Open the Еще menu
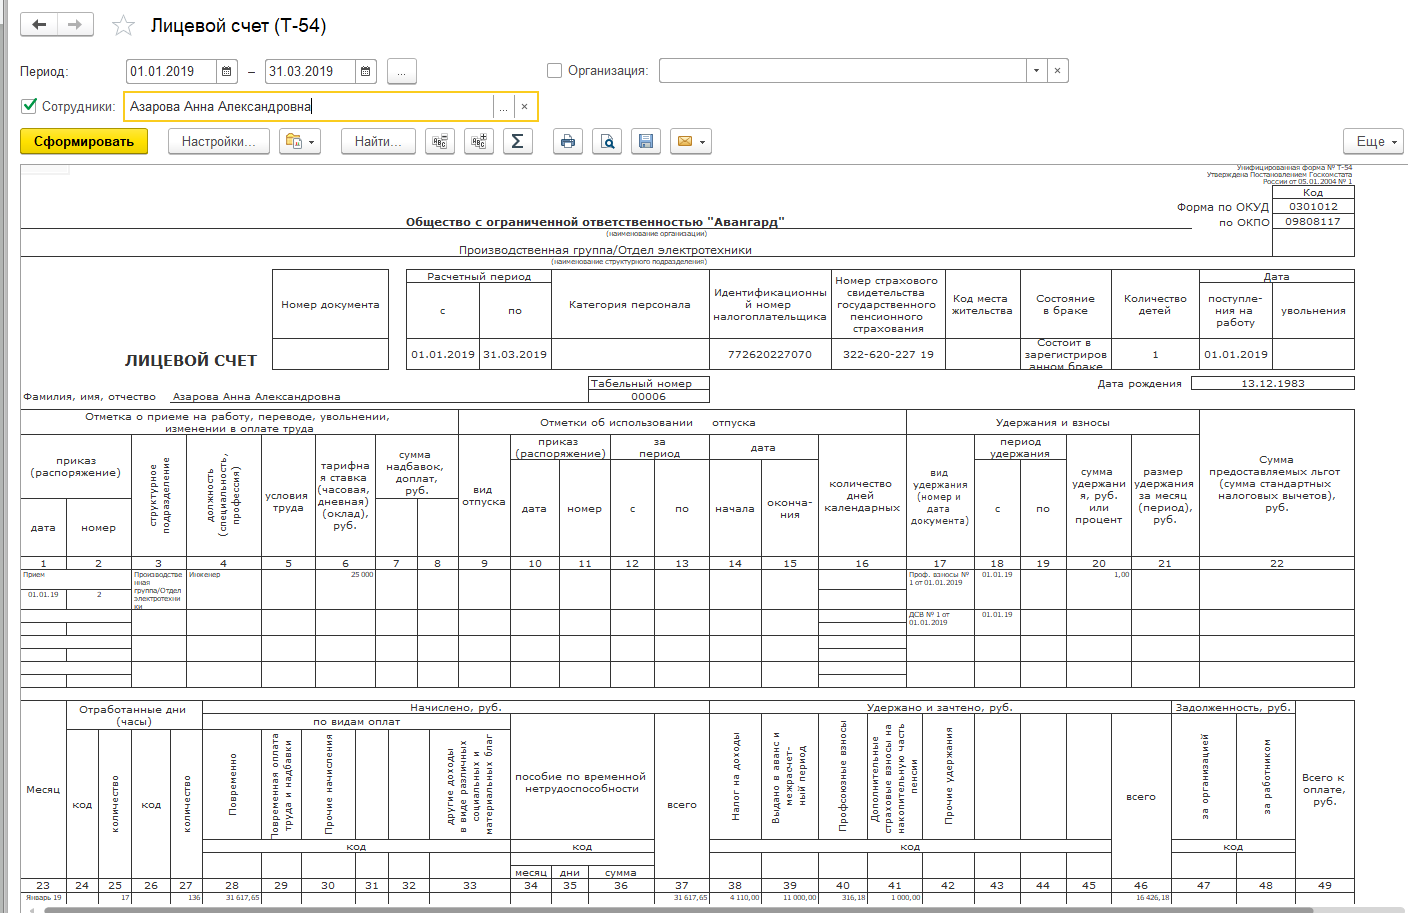 point(1376,142)
